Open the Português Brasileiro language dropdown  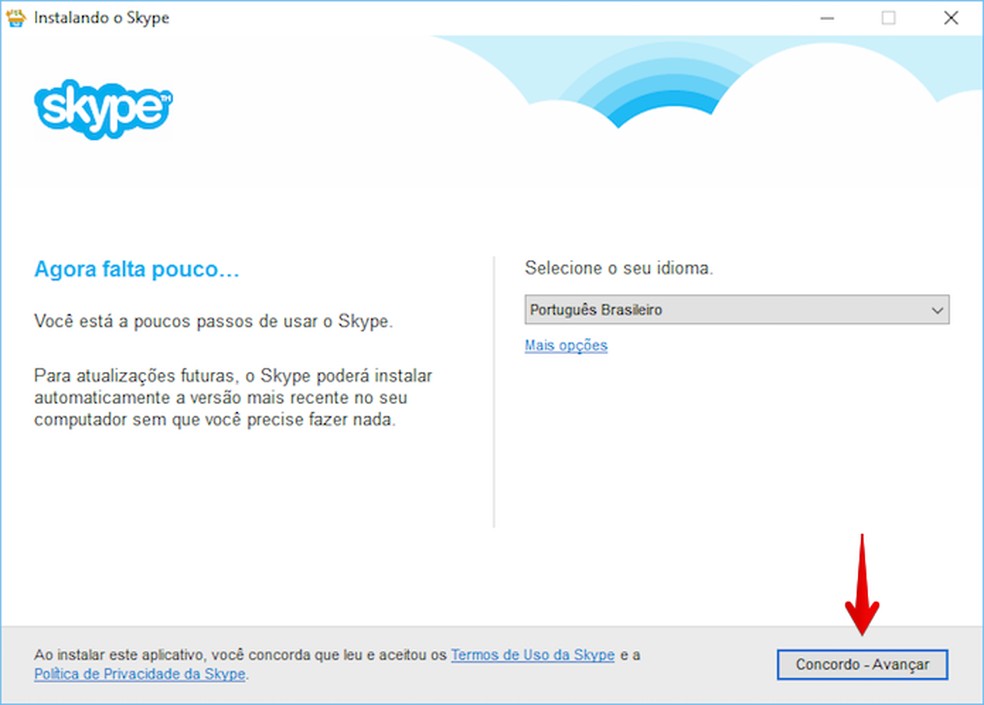pos(737,309)
